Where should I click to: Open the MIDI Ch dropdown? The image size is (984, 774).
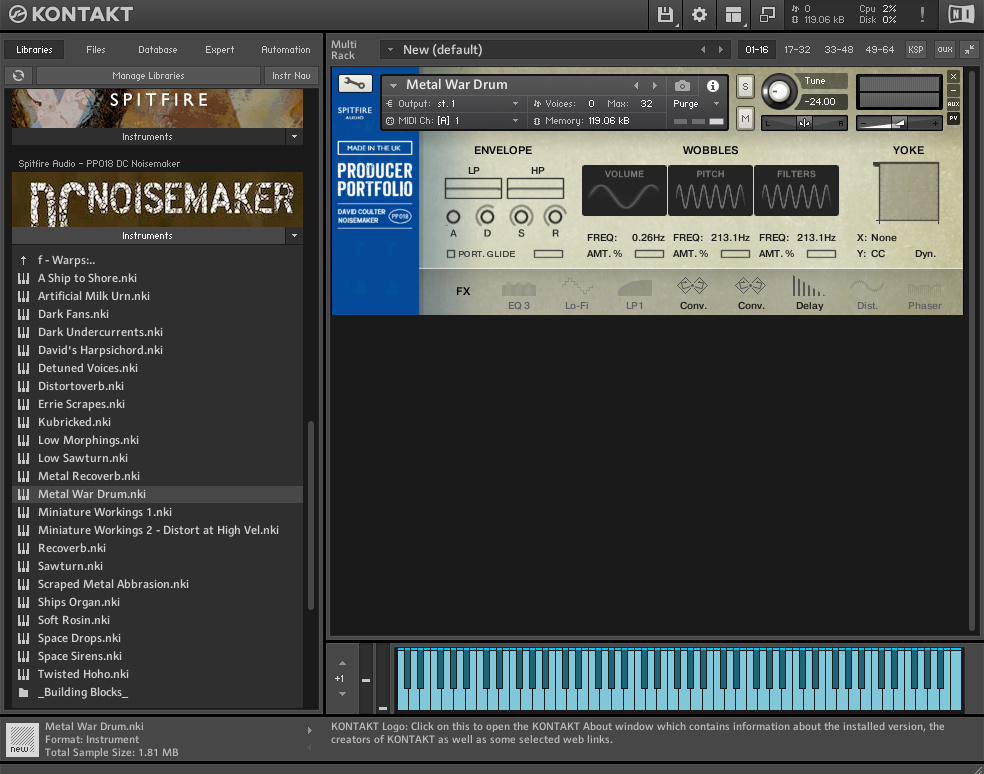(x=515, y=121)
